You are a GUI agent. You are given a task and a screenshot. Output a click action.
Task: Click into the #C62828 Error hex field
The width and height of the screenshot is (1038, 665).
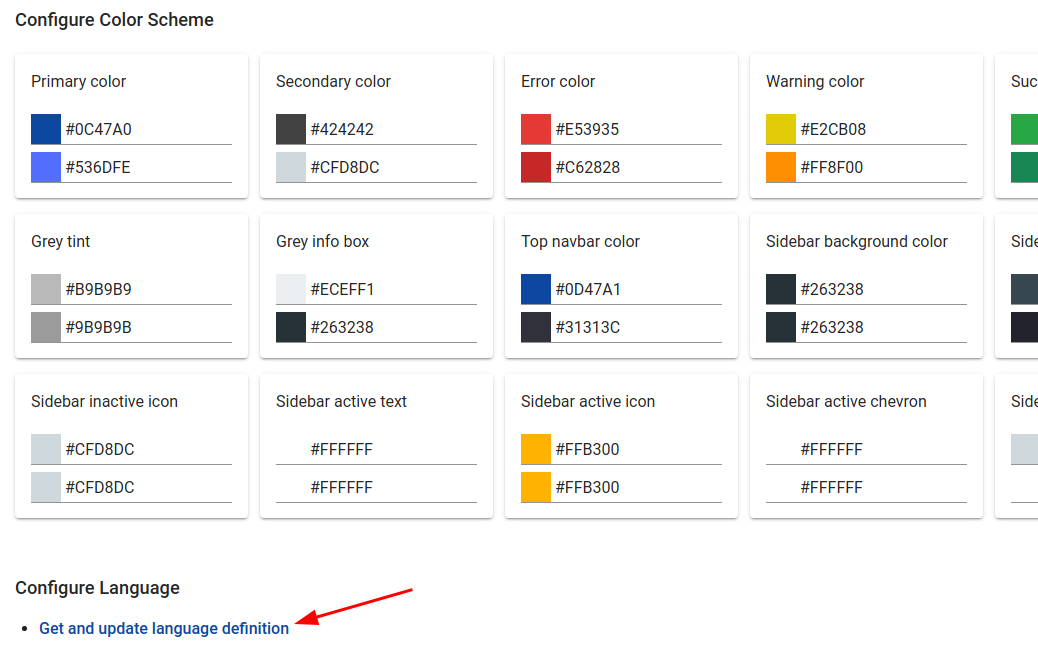[636, 167]
